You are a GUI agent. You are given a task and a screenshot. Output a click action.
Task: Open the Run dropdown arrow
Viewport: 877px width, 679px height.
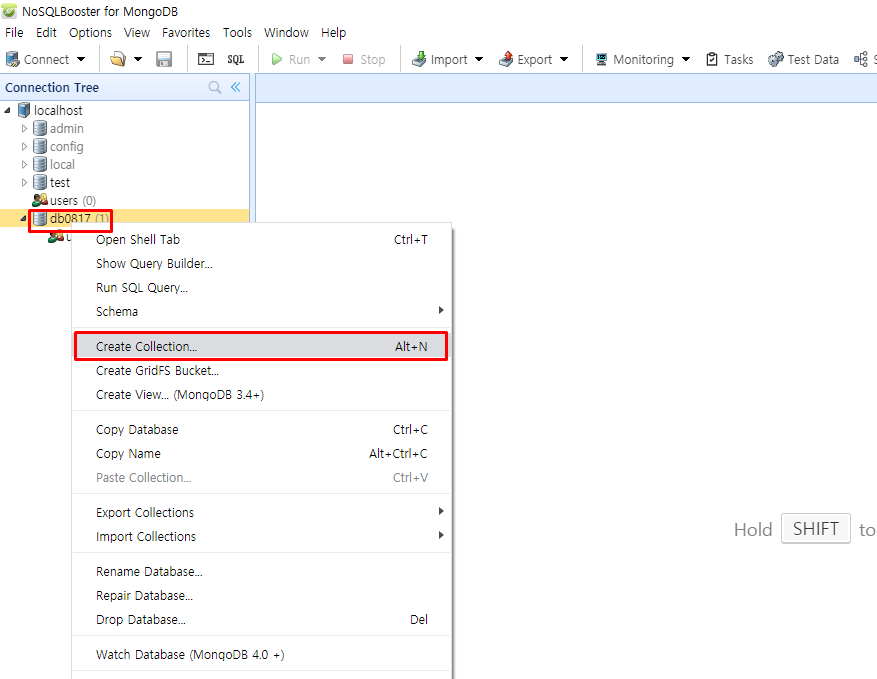tap(322, 59)
